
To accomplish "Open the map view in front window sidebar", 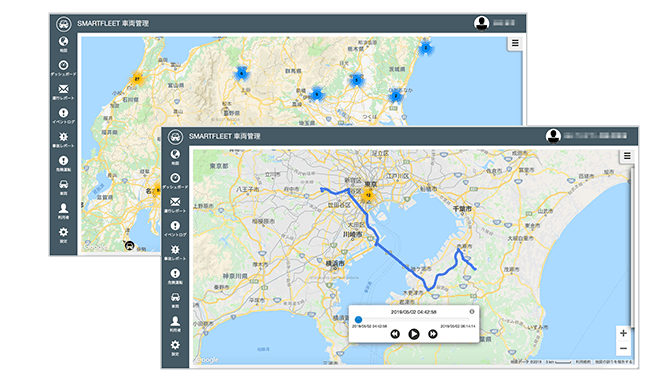I will click(175, 155).
